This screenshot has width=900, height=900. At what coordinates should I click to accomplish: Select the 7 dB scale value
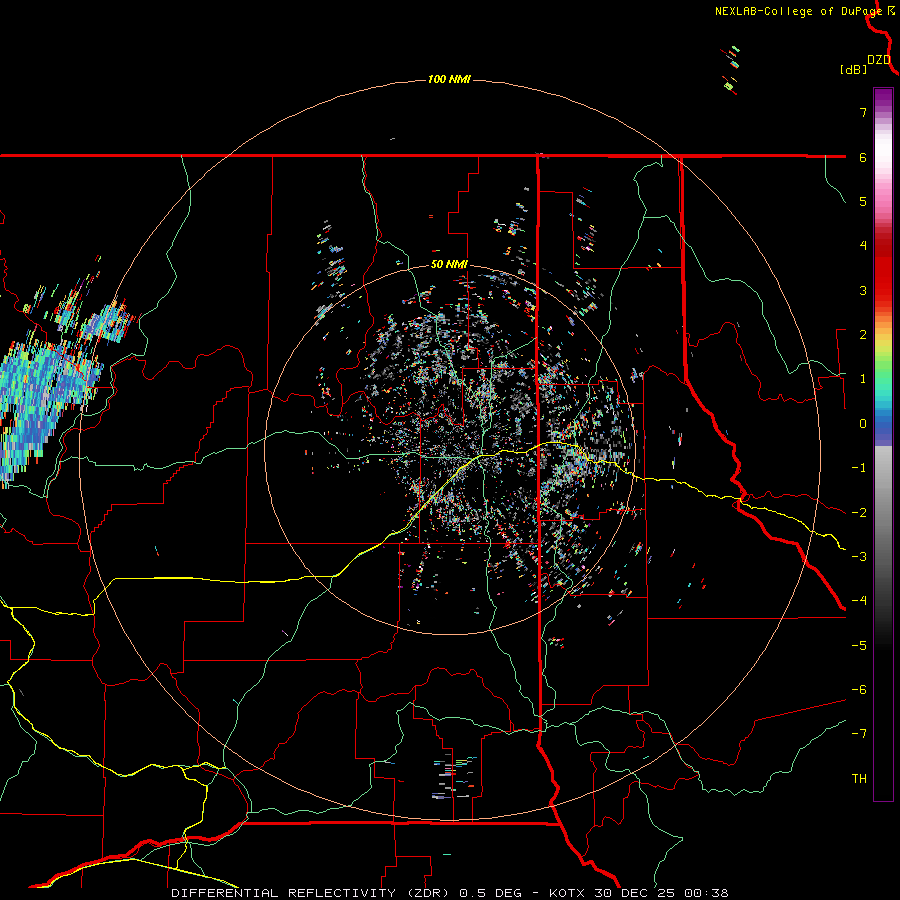pos(863,112)
